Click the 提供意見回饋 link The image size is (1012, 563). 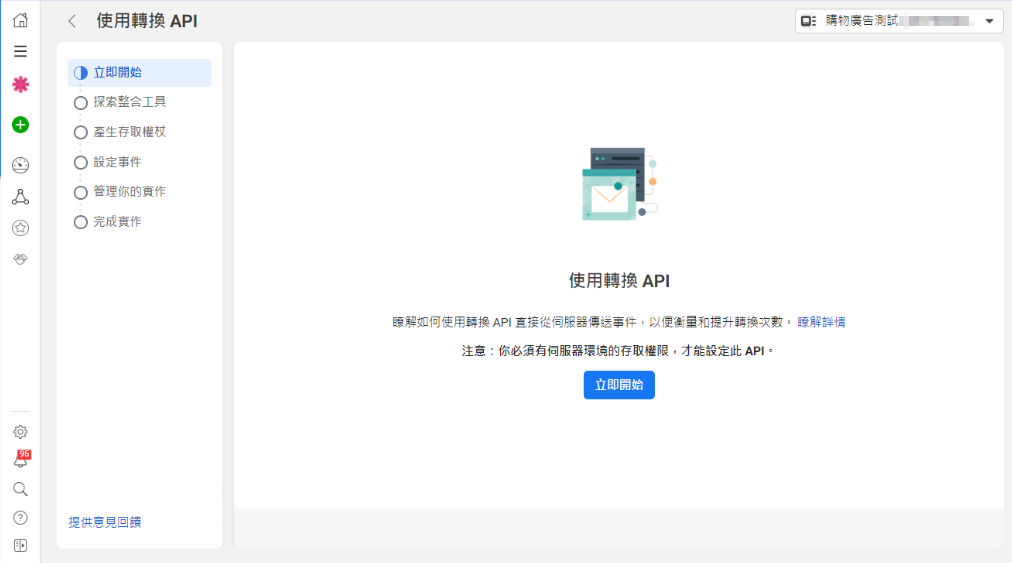[x=105, y=522]
